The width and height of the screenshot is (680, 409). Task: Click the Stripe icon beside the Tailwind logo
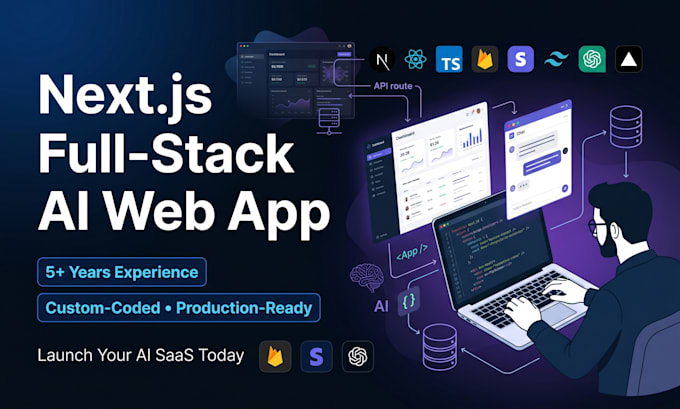coord(520,59)
